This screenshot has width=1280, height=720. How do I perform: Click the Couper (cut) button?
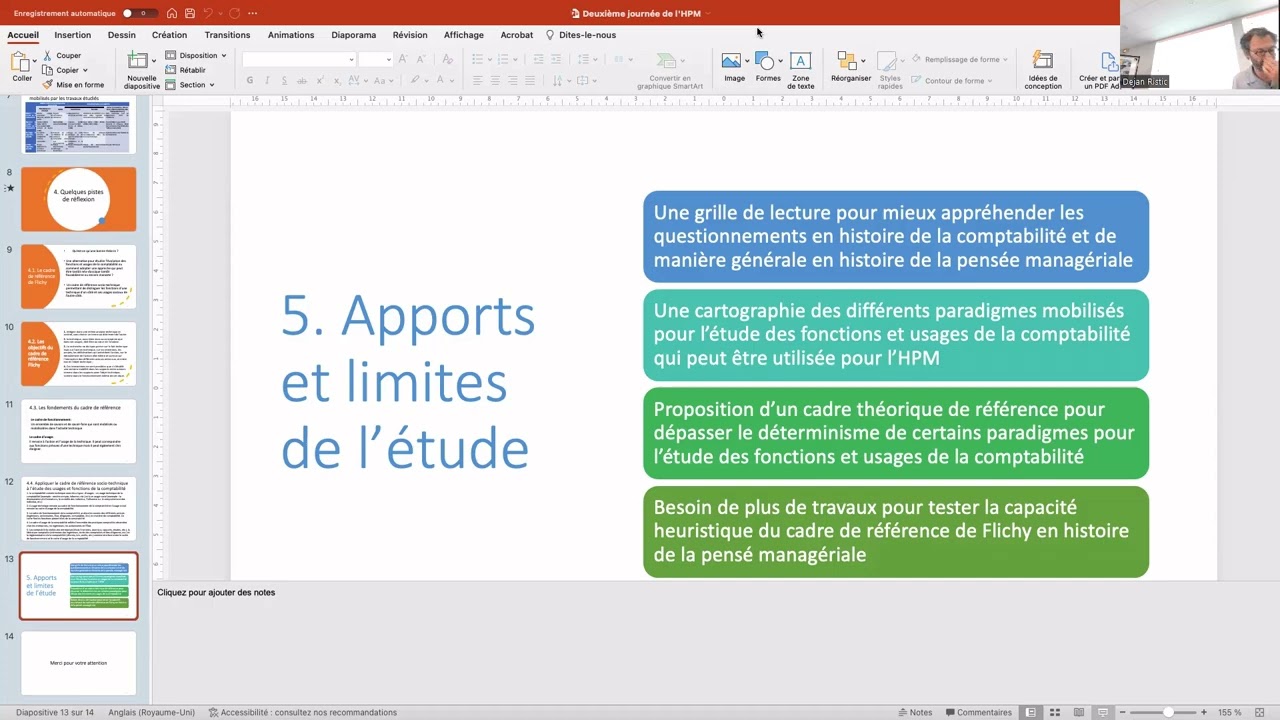(62, 56)
